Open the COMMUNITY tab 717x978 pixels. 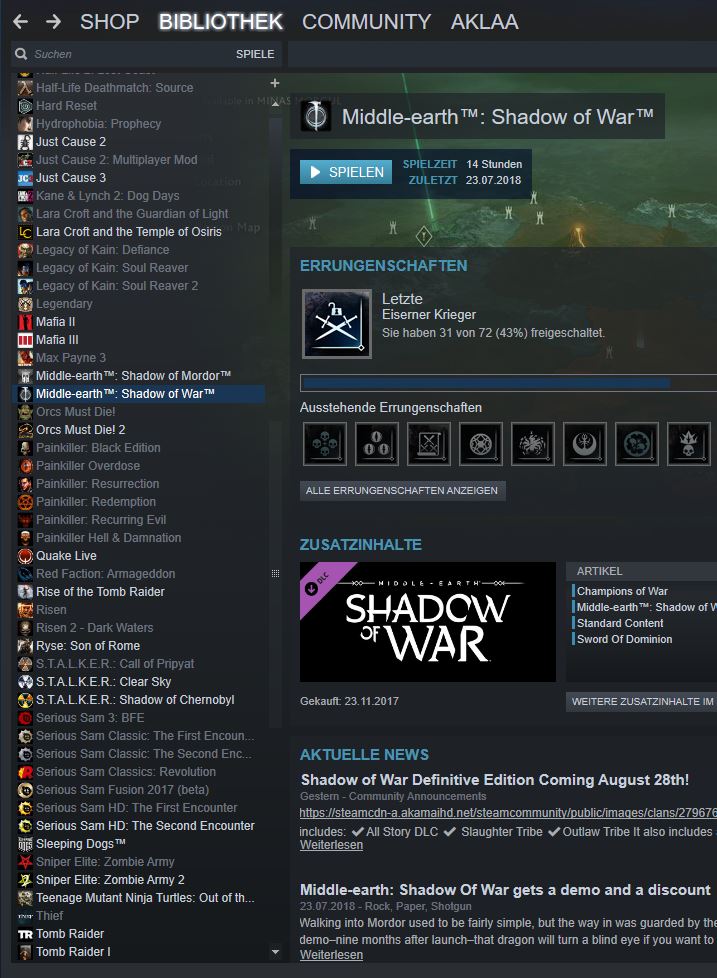pyautogui.click(x=367, y=22)
